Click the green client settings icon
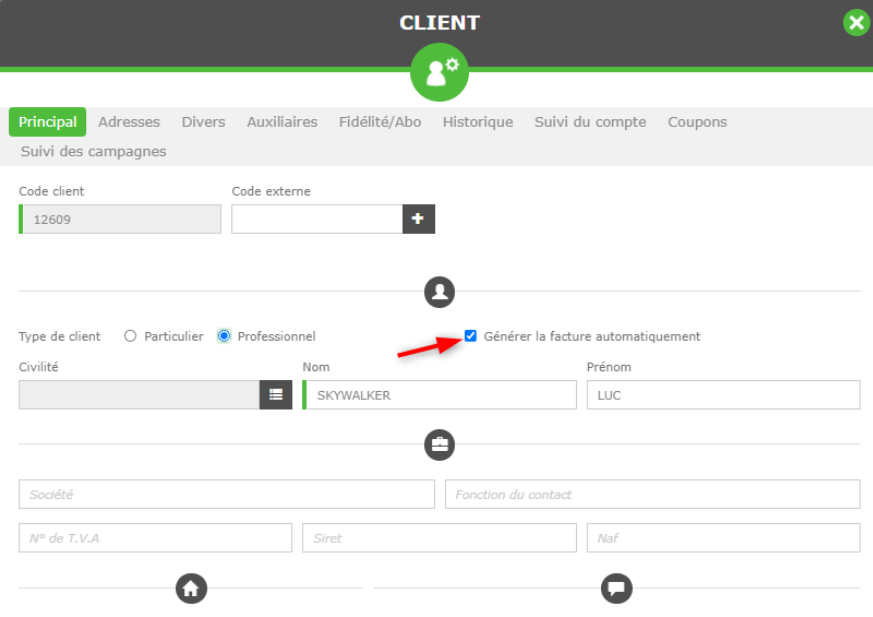Screen dimensions: 873x617 (x=439, y=73)
